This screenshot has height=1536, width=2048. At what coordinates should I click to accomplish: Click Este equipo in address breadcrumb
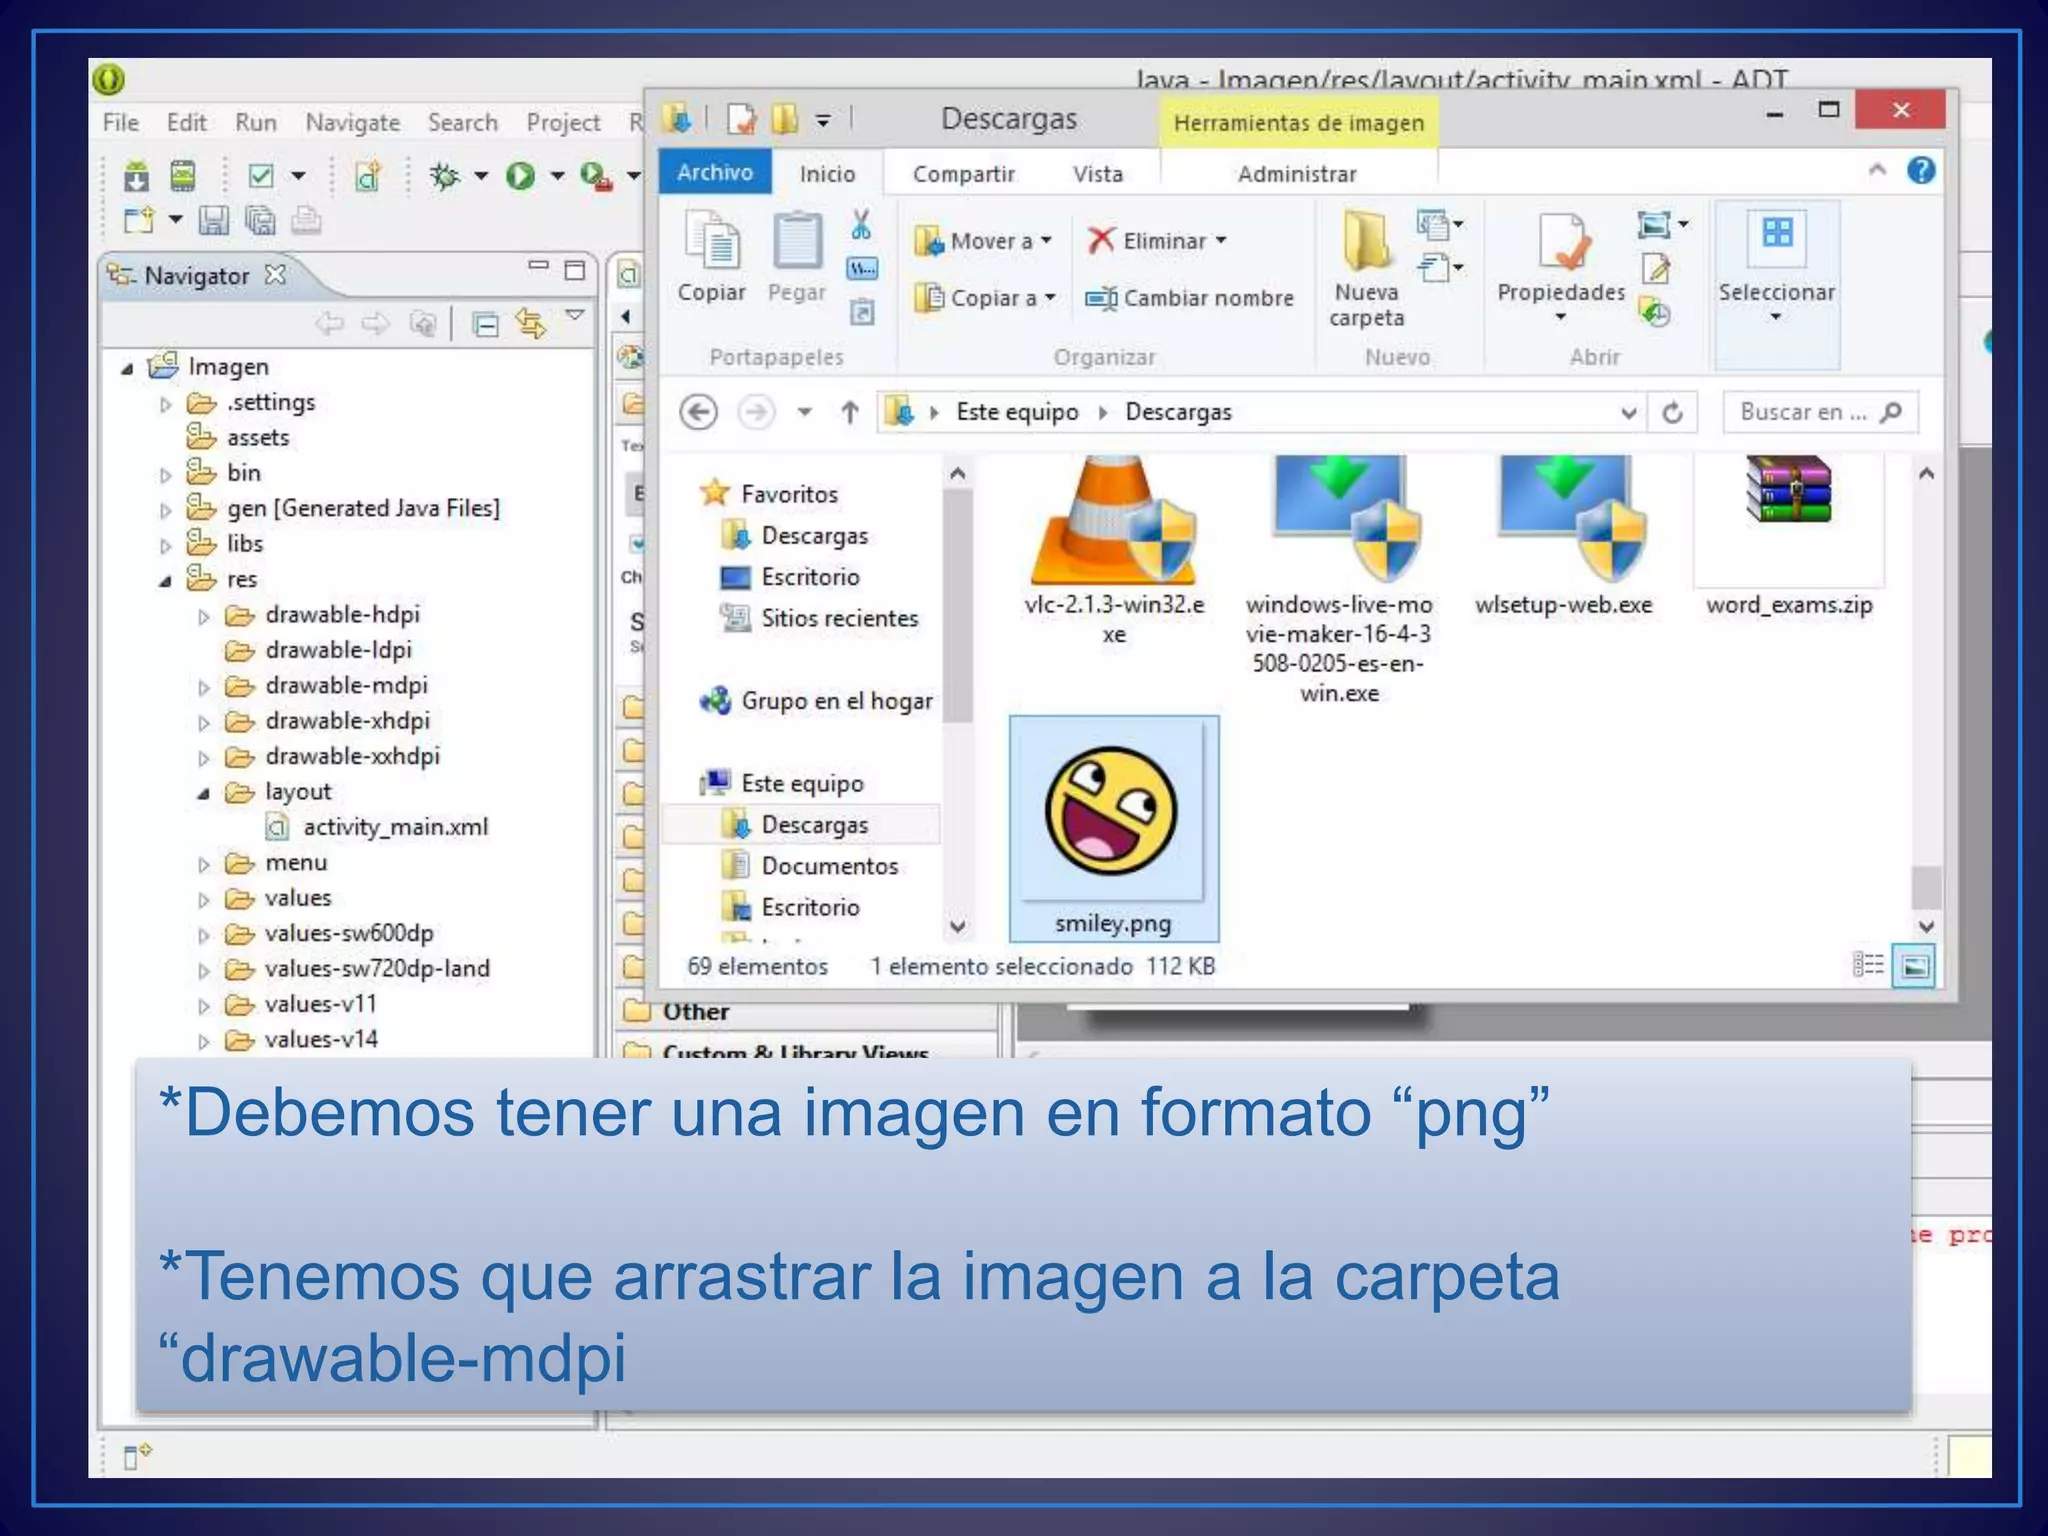click(x=1017, y=412)
